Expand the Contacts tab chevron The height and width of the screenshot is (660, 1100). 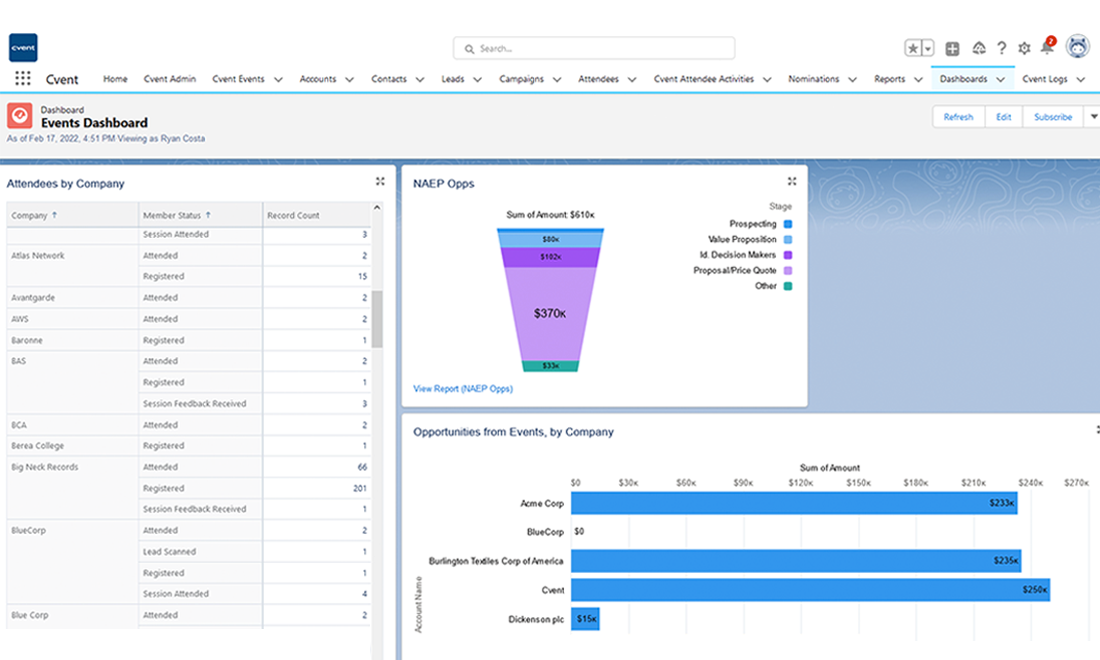click(x=420, y=80)
